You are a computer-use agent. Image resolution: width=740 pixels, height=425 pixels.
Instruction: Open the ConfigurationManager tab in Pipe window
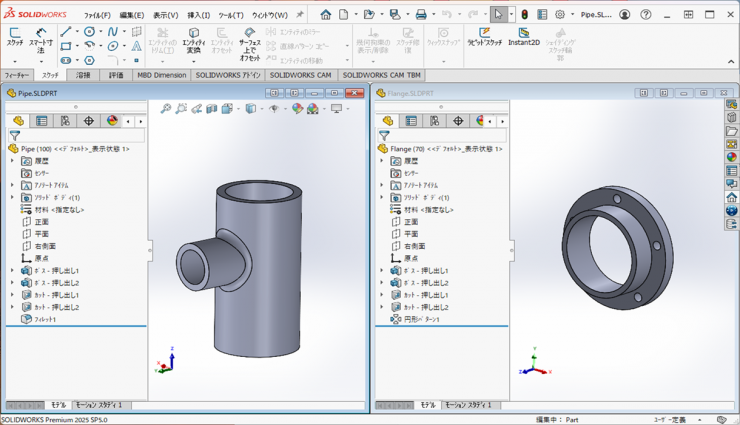point(65,121)
